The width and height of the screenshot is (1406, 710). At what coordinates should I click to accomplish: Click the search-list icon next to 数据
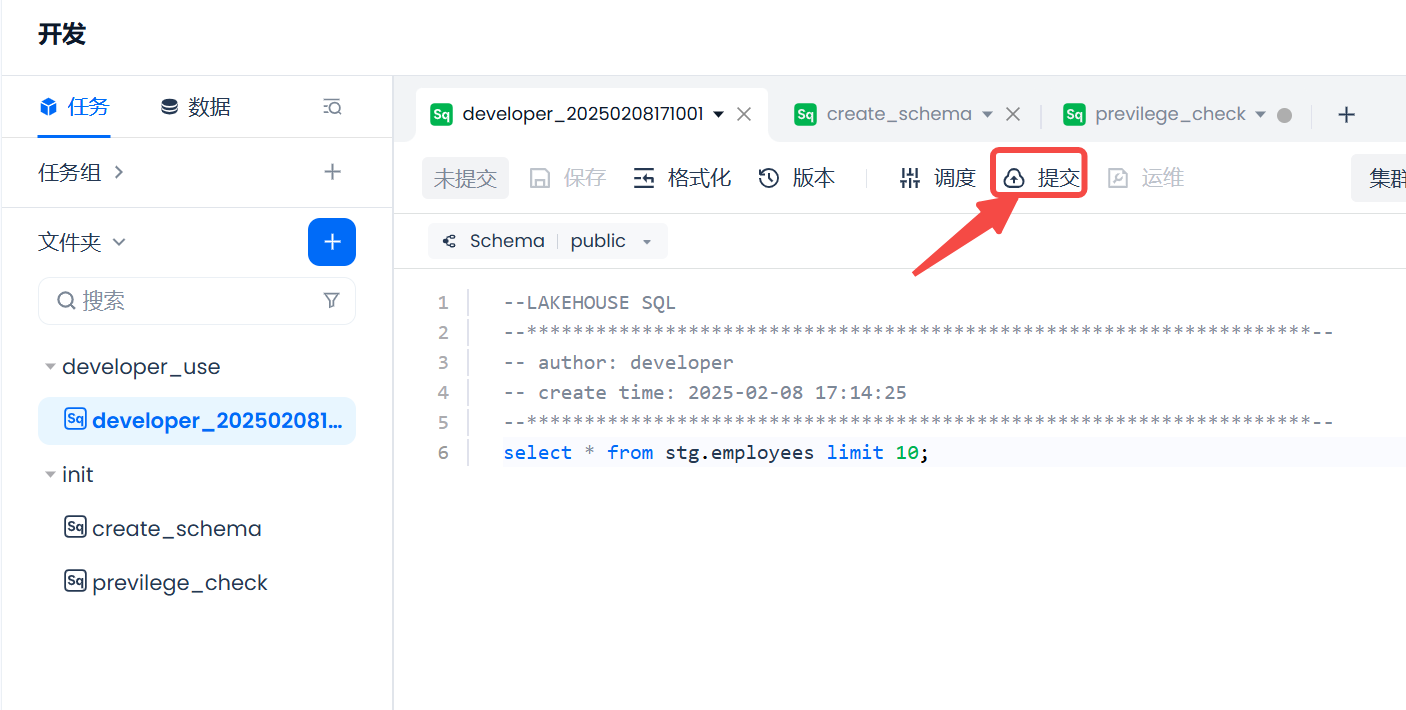pyautogui.click(x=332, y=107)
